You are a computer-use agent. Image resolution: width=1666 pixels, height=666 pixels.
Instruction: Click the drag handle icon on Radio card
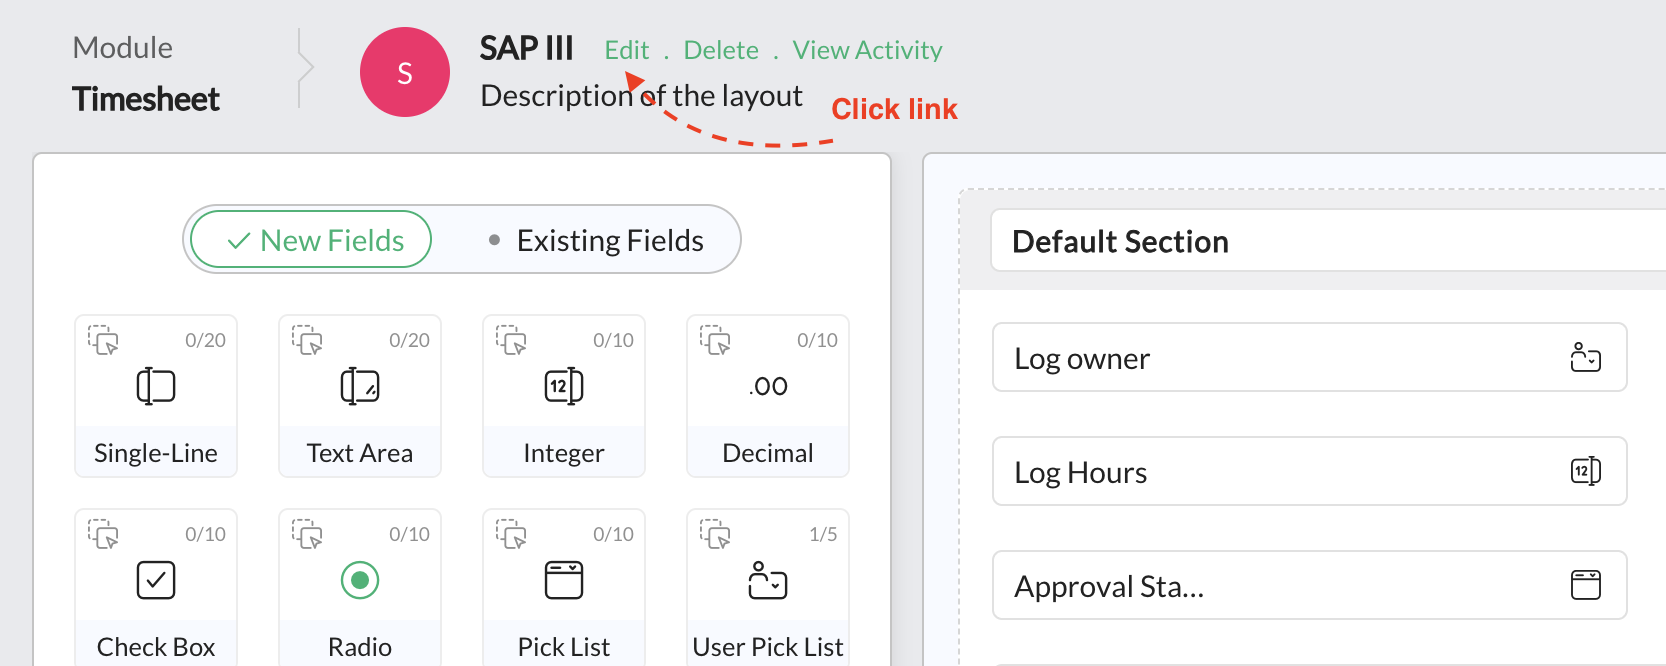307,534
